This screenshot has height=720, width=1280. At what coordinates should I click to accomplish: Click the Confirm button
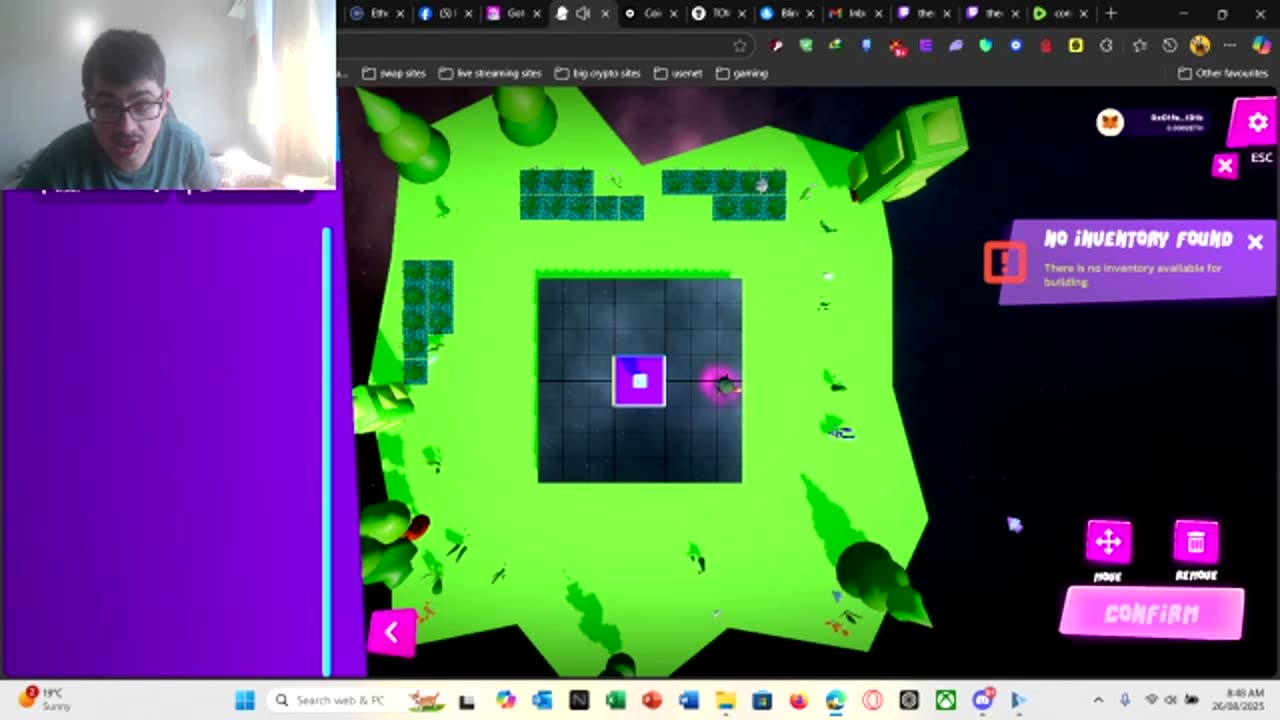(x=1152, y=613)
